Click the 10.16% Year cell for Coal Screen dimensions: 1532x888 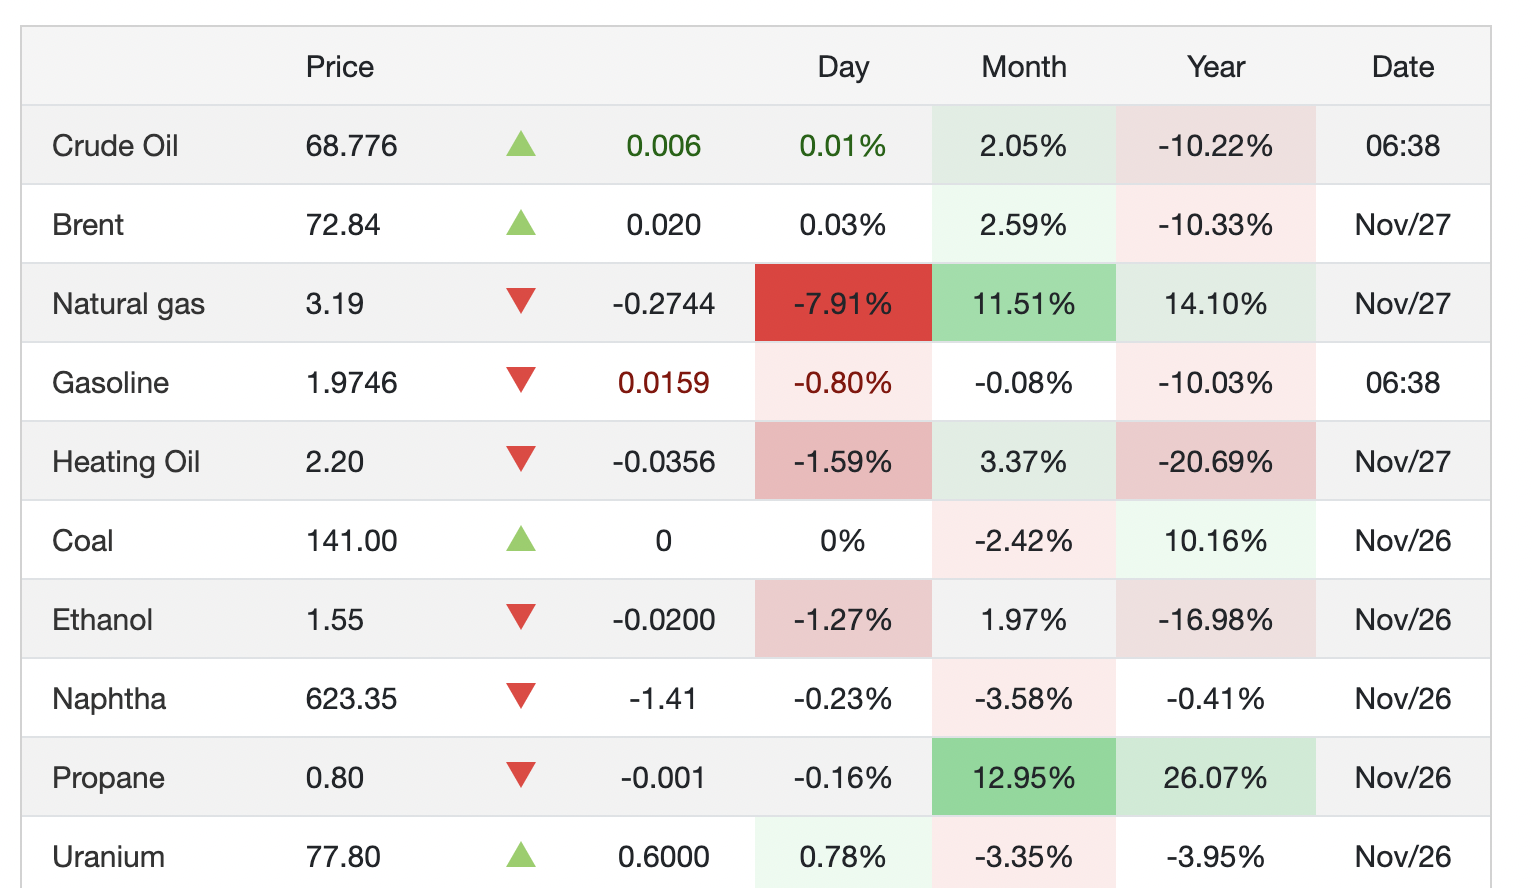click(x=1216, y=540)
